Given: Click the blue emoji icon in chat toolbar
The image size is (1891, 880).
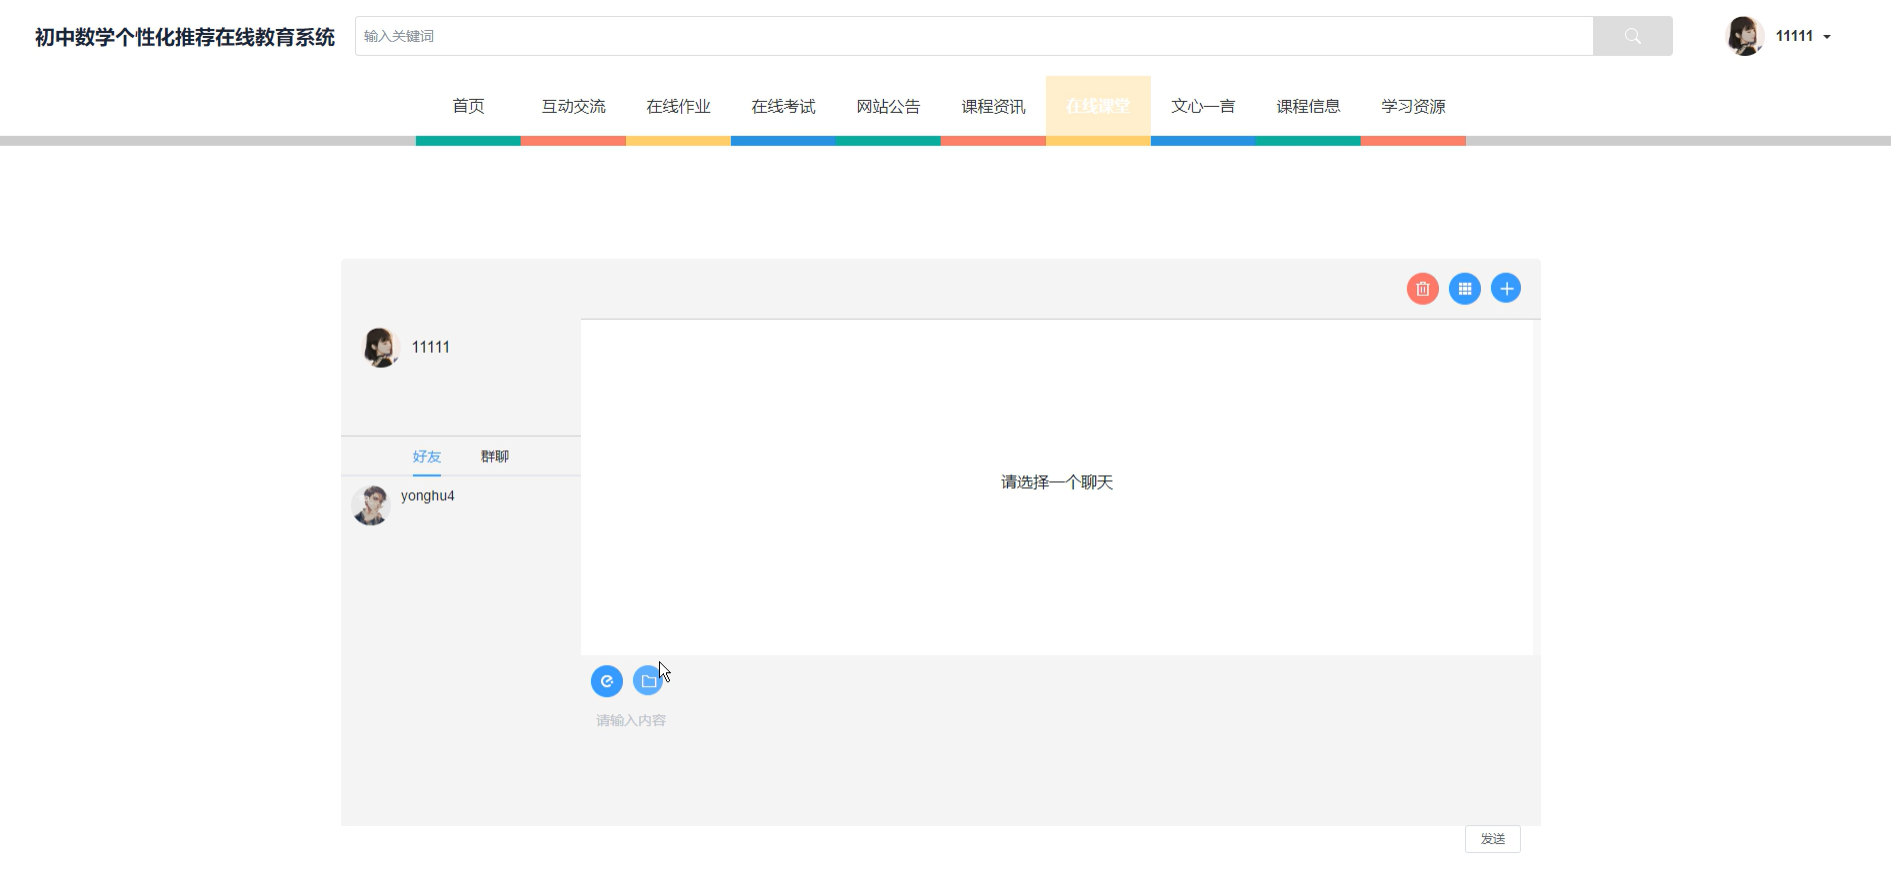Looking at the screenshot, I should tap(607, 681).
